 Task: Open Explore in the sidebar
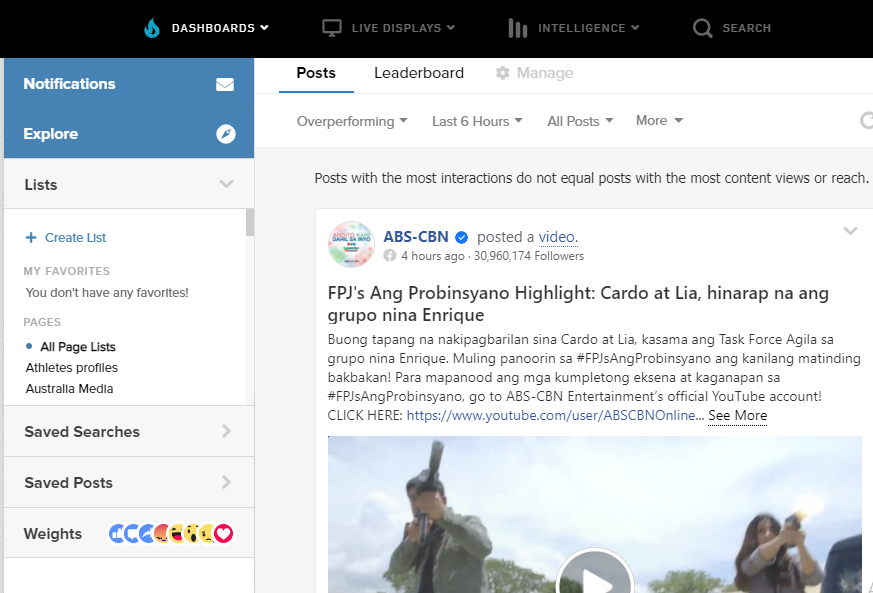pos(129,134)
